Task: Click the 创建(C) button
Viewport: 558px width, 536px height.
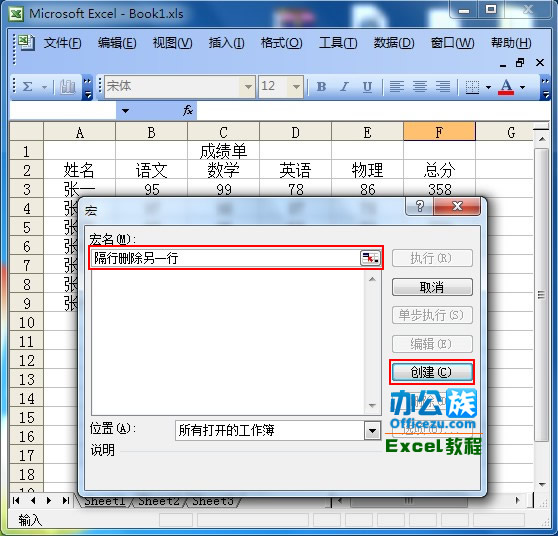Action: point(432,372)
